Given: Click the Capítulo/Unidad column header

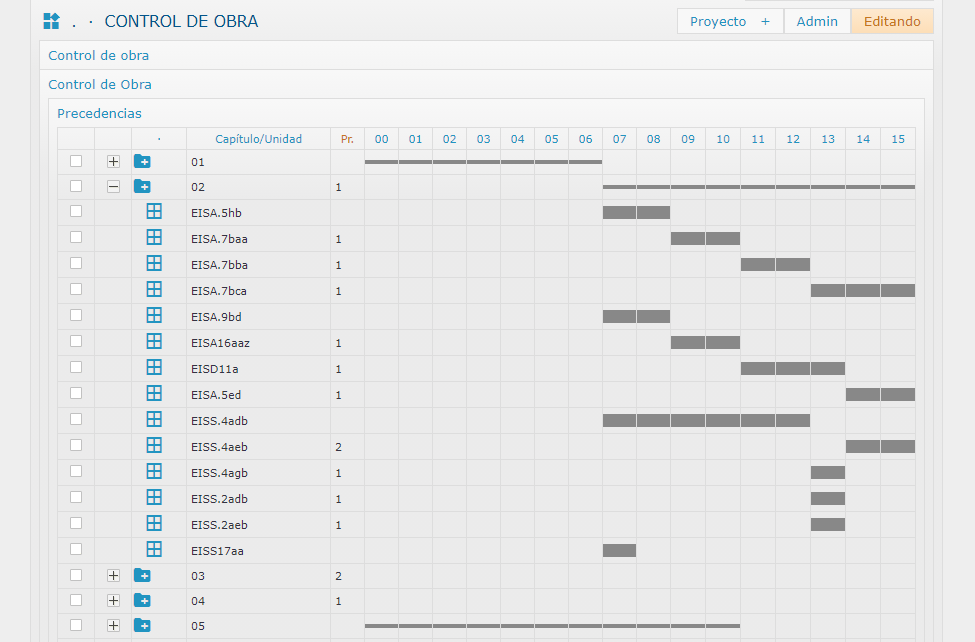Looking at the screenshot, I should [x=259, y=139].
